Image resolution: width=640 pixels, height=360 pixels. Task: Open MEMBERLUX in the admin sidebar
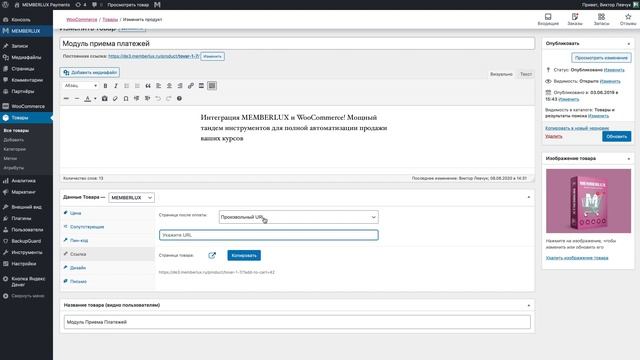click(x=26, y=31)
